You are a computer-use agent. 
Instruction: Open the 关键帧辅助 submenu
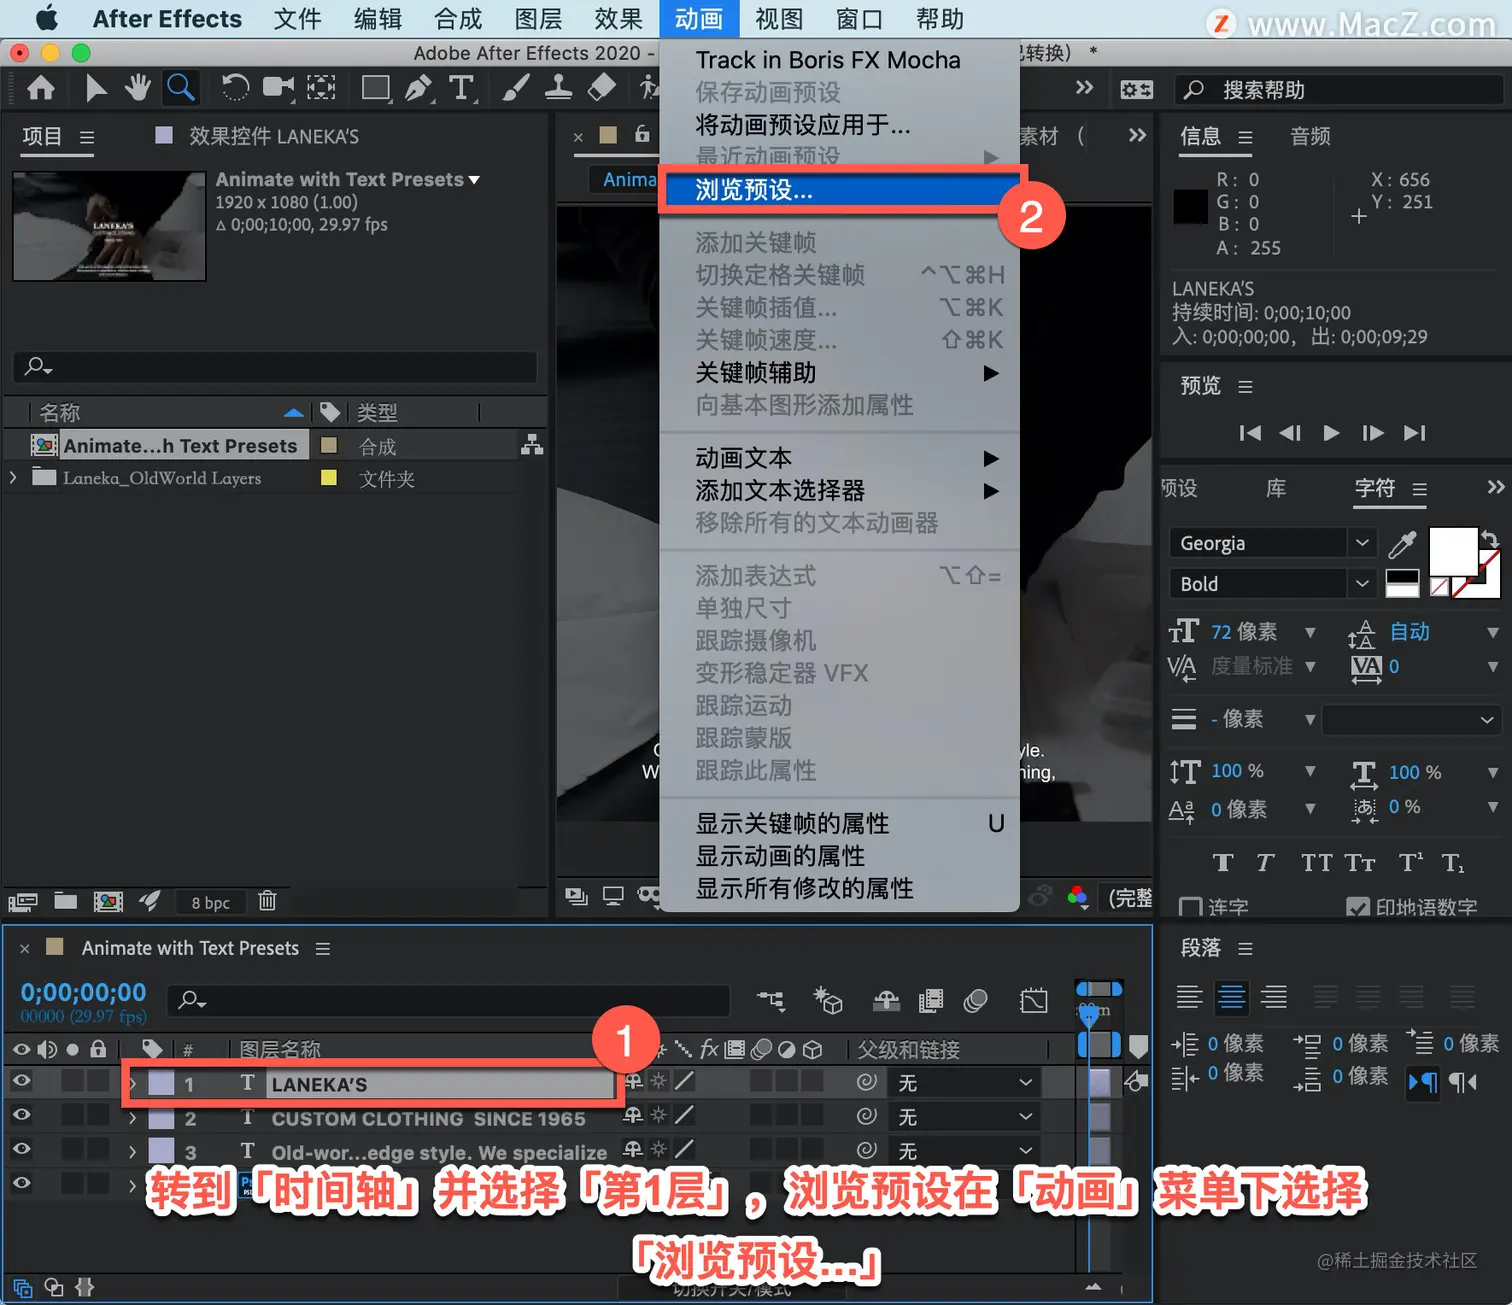839,373
